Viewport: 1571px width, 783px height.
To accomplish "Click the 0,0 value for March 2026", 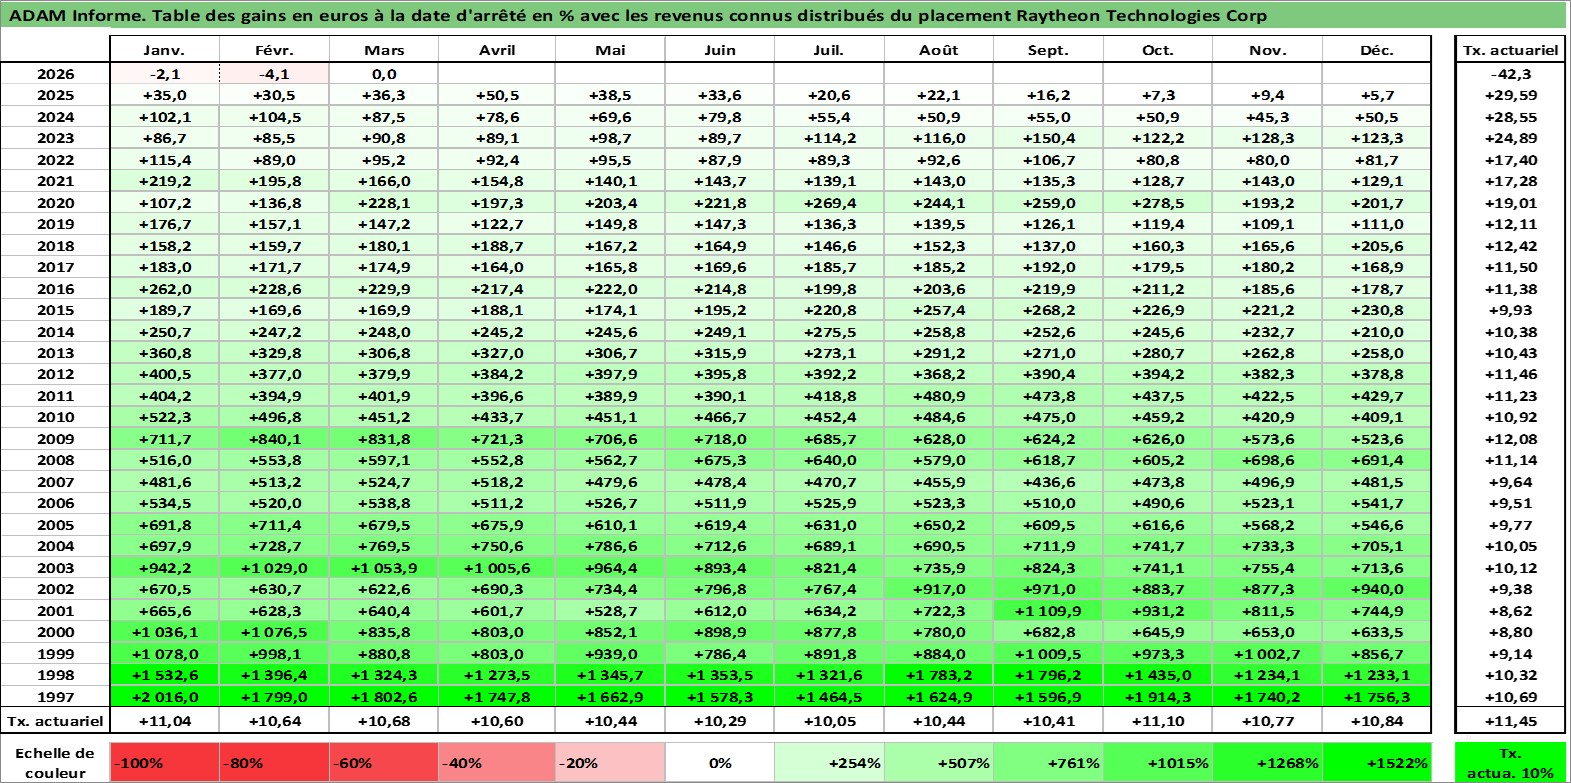I will pyautogui.click(x=384, y=74).
